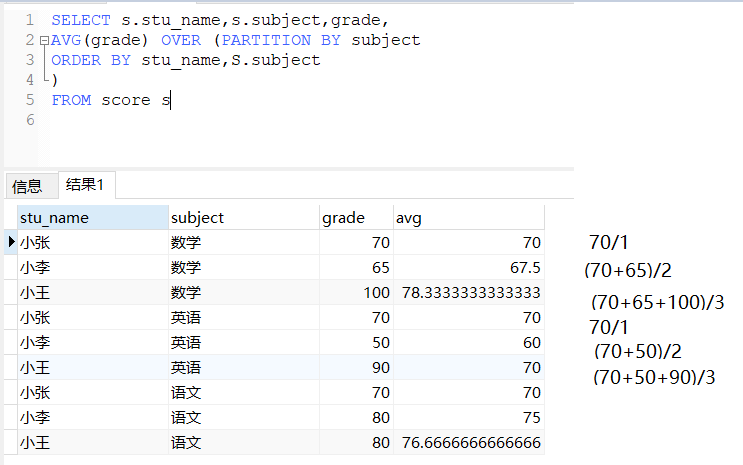Image resolution: width=743 pixels, height=465 pixels.
Task: Click the table name score in query
Action: point(126,100)
